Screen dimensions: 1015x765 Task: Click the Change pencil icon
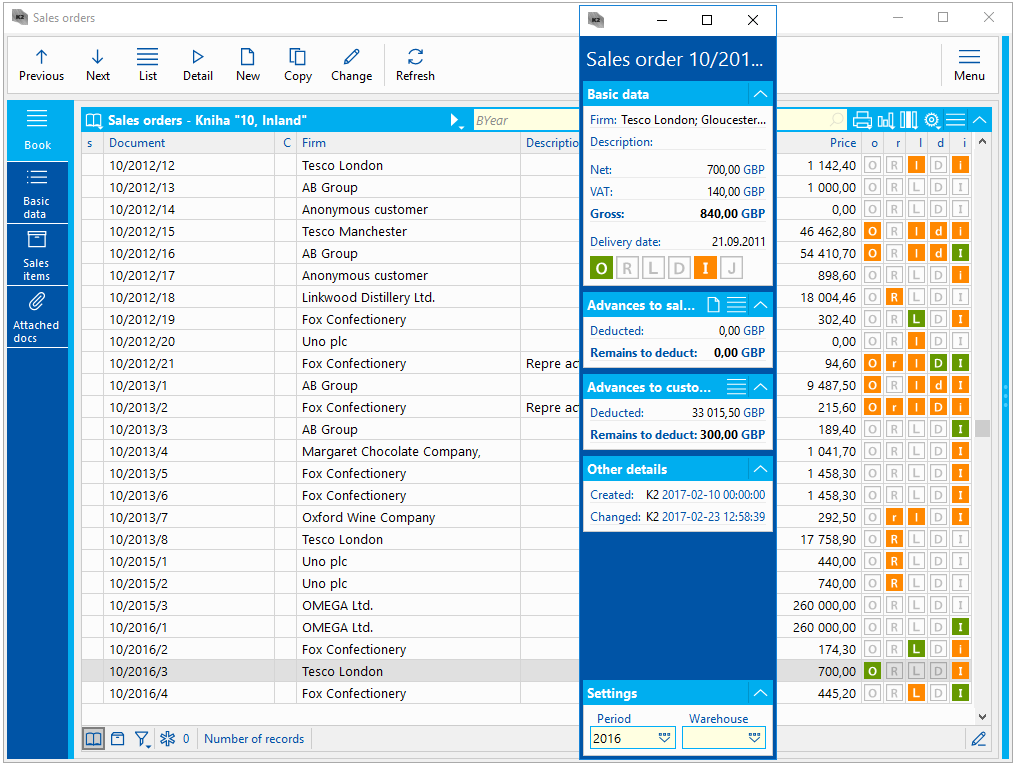click(351, 65)
